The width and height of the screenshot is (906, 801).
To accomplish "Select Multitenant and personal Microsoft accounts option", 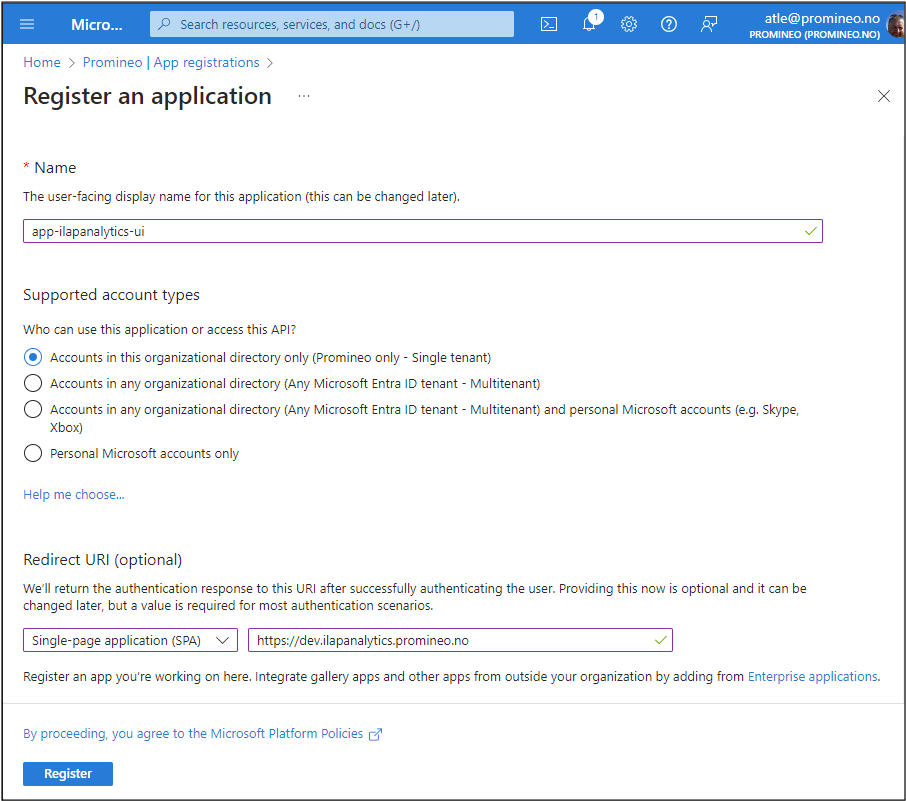I will click(33, 409).
